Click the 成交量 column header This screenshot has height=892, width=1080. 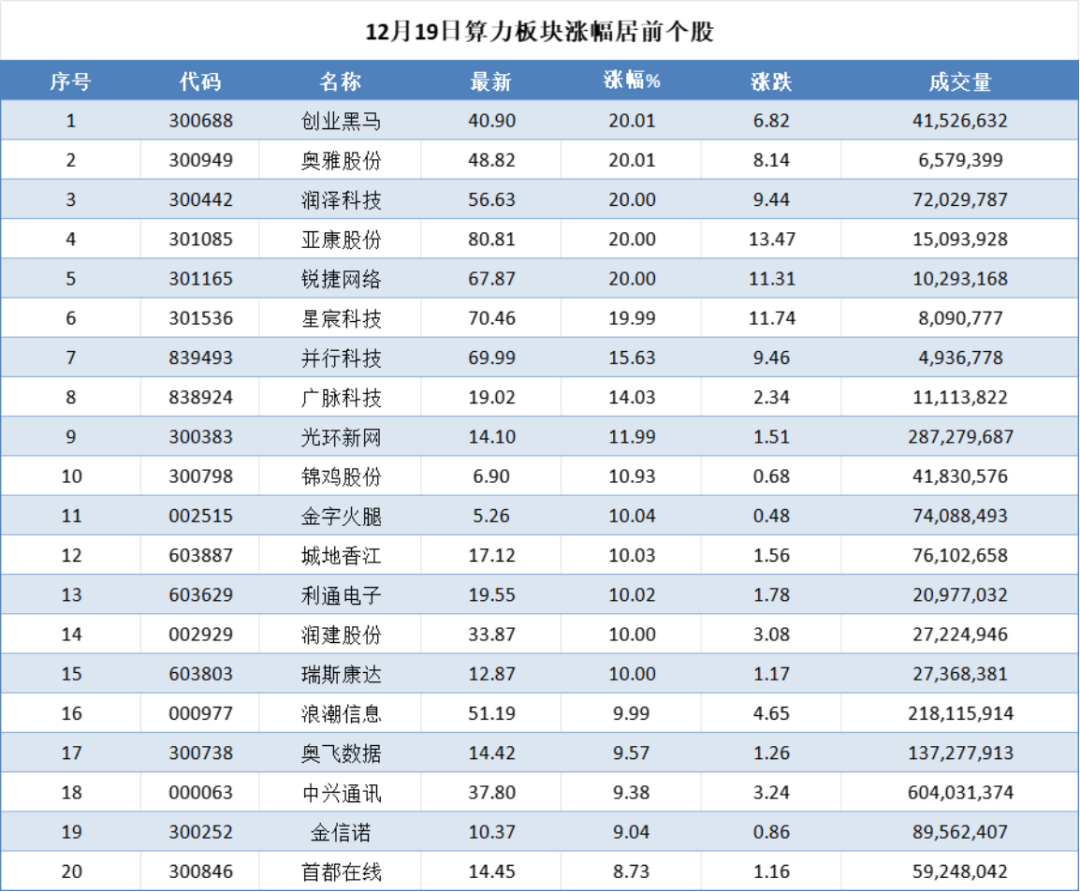point(960,82)
